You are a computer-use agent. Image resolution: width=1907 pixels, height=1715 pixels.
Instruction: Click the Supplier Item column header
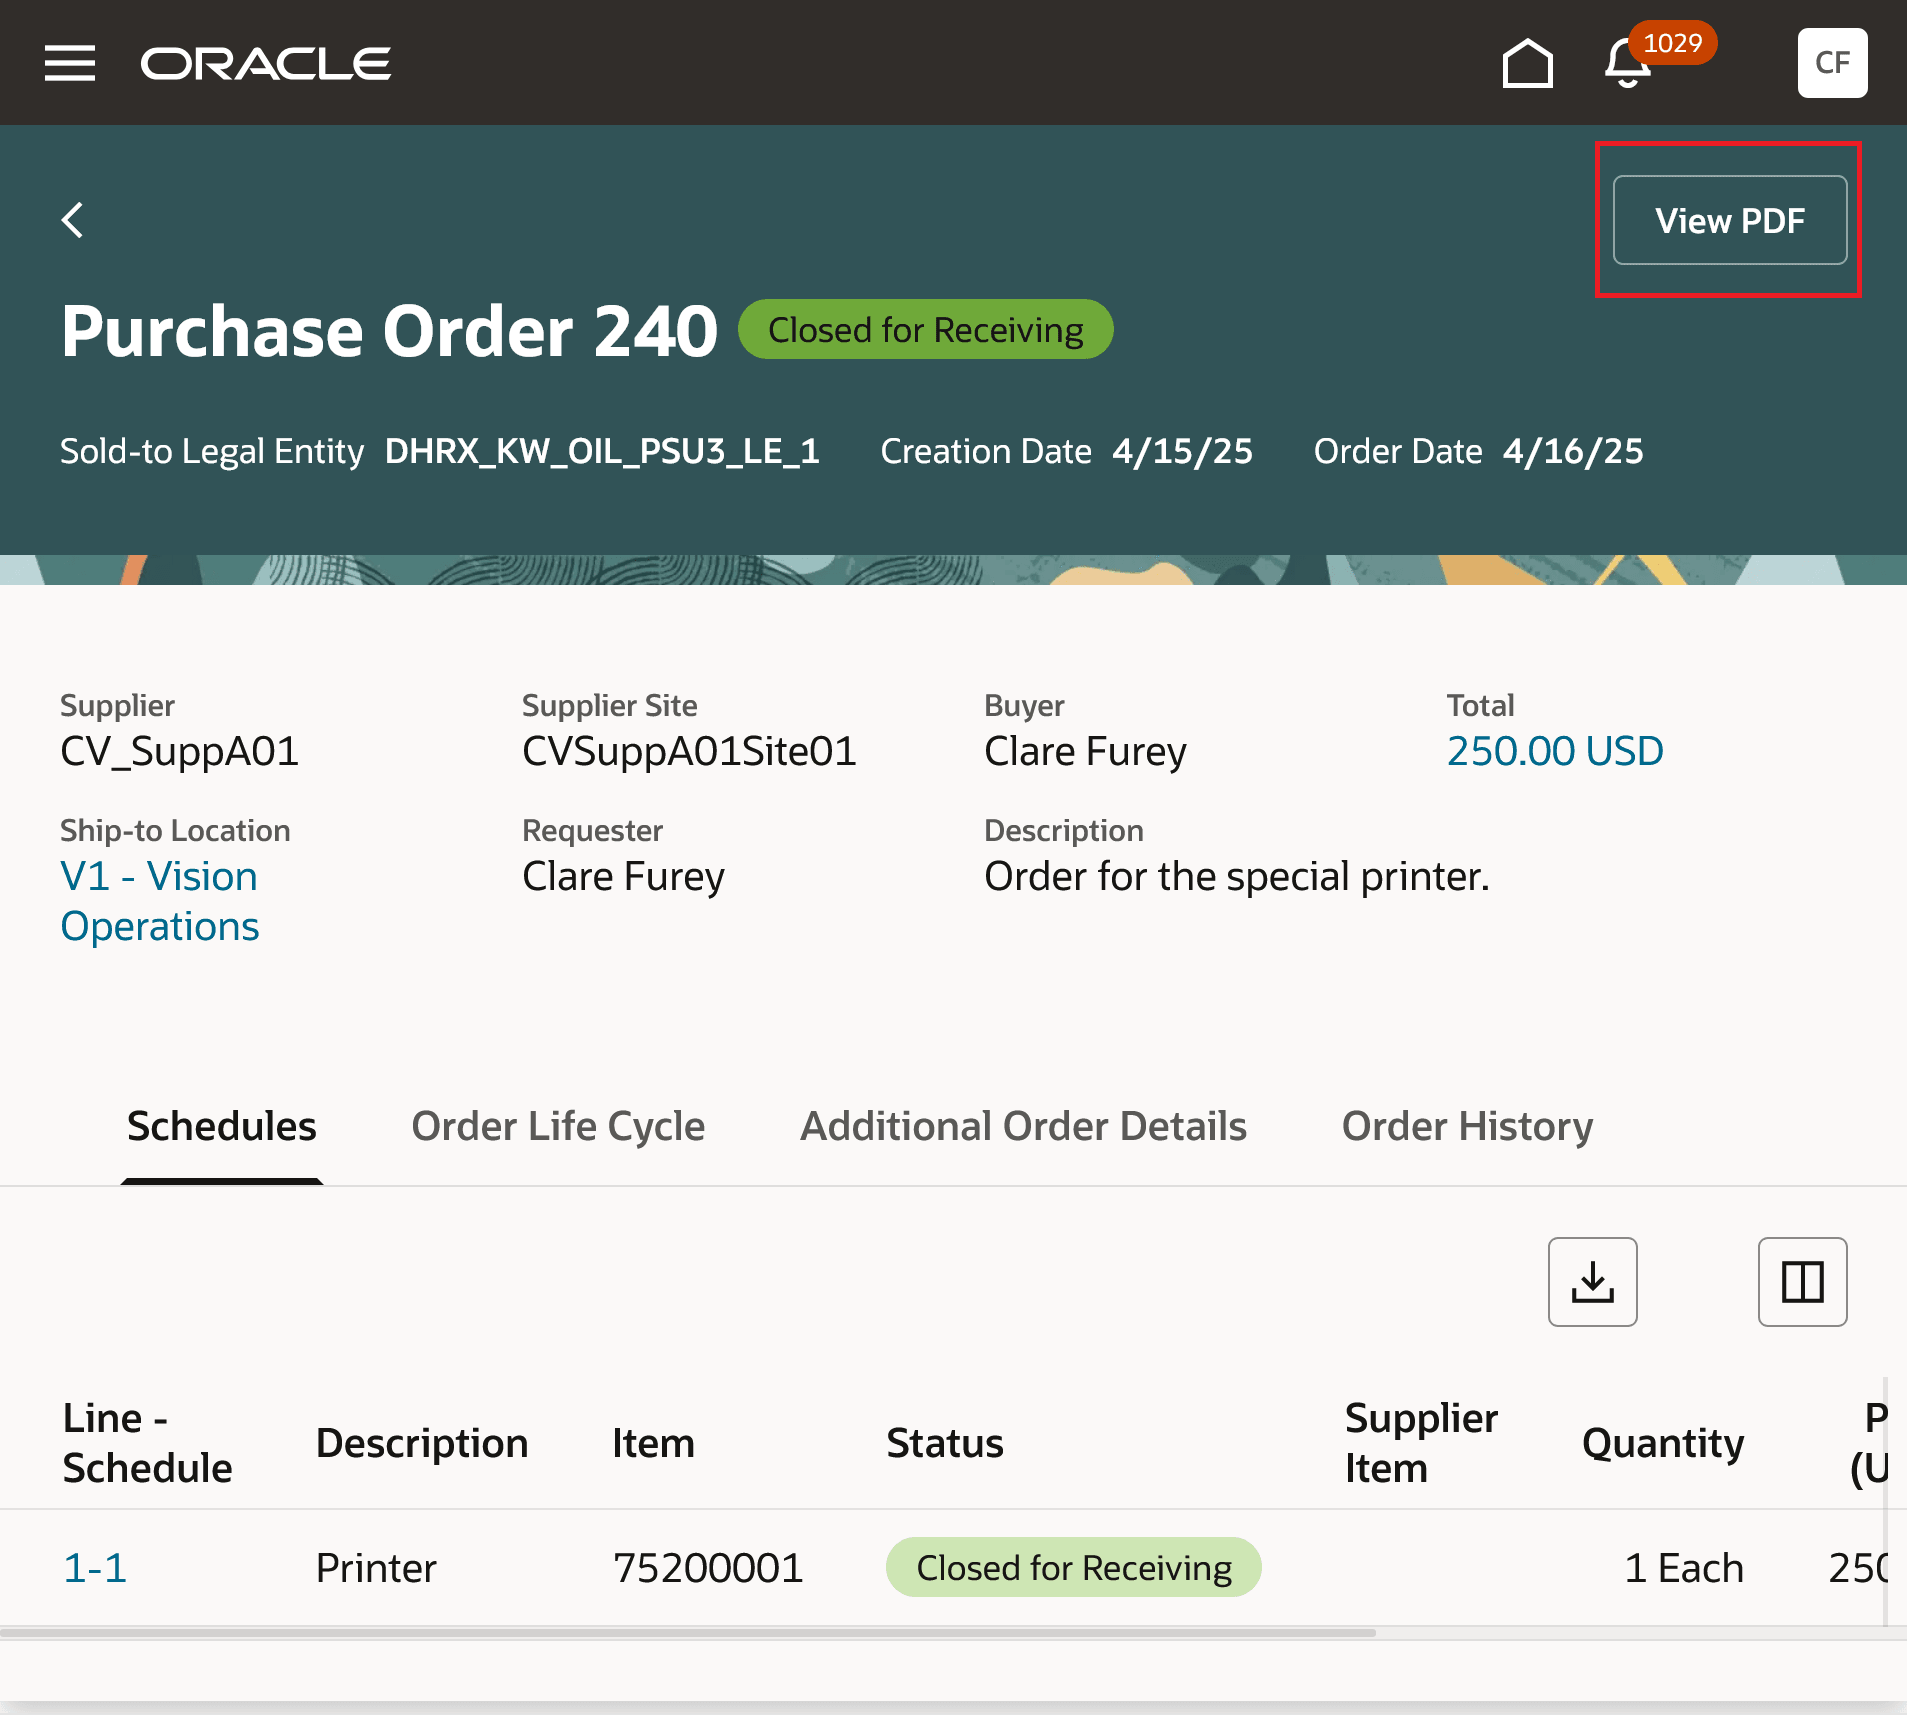(1421, 1443)
